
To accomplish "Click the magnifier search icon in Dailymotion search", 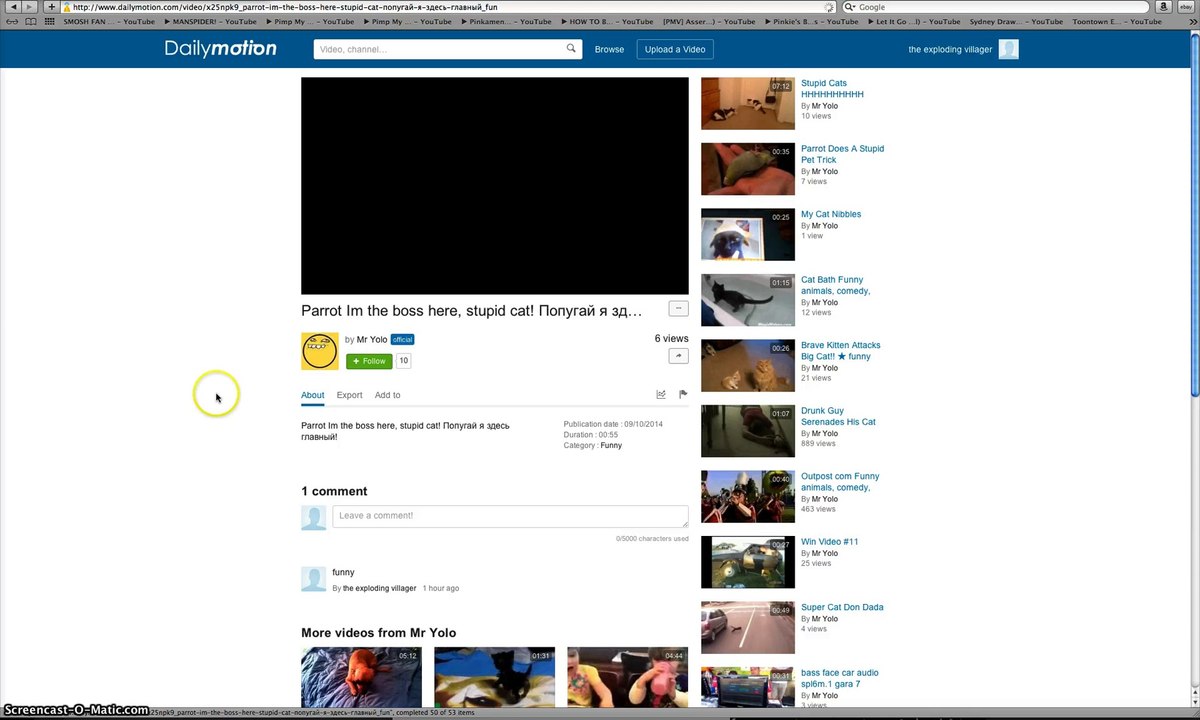I will click(572, 48).
